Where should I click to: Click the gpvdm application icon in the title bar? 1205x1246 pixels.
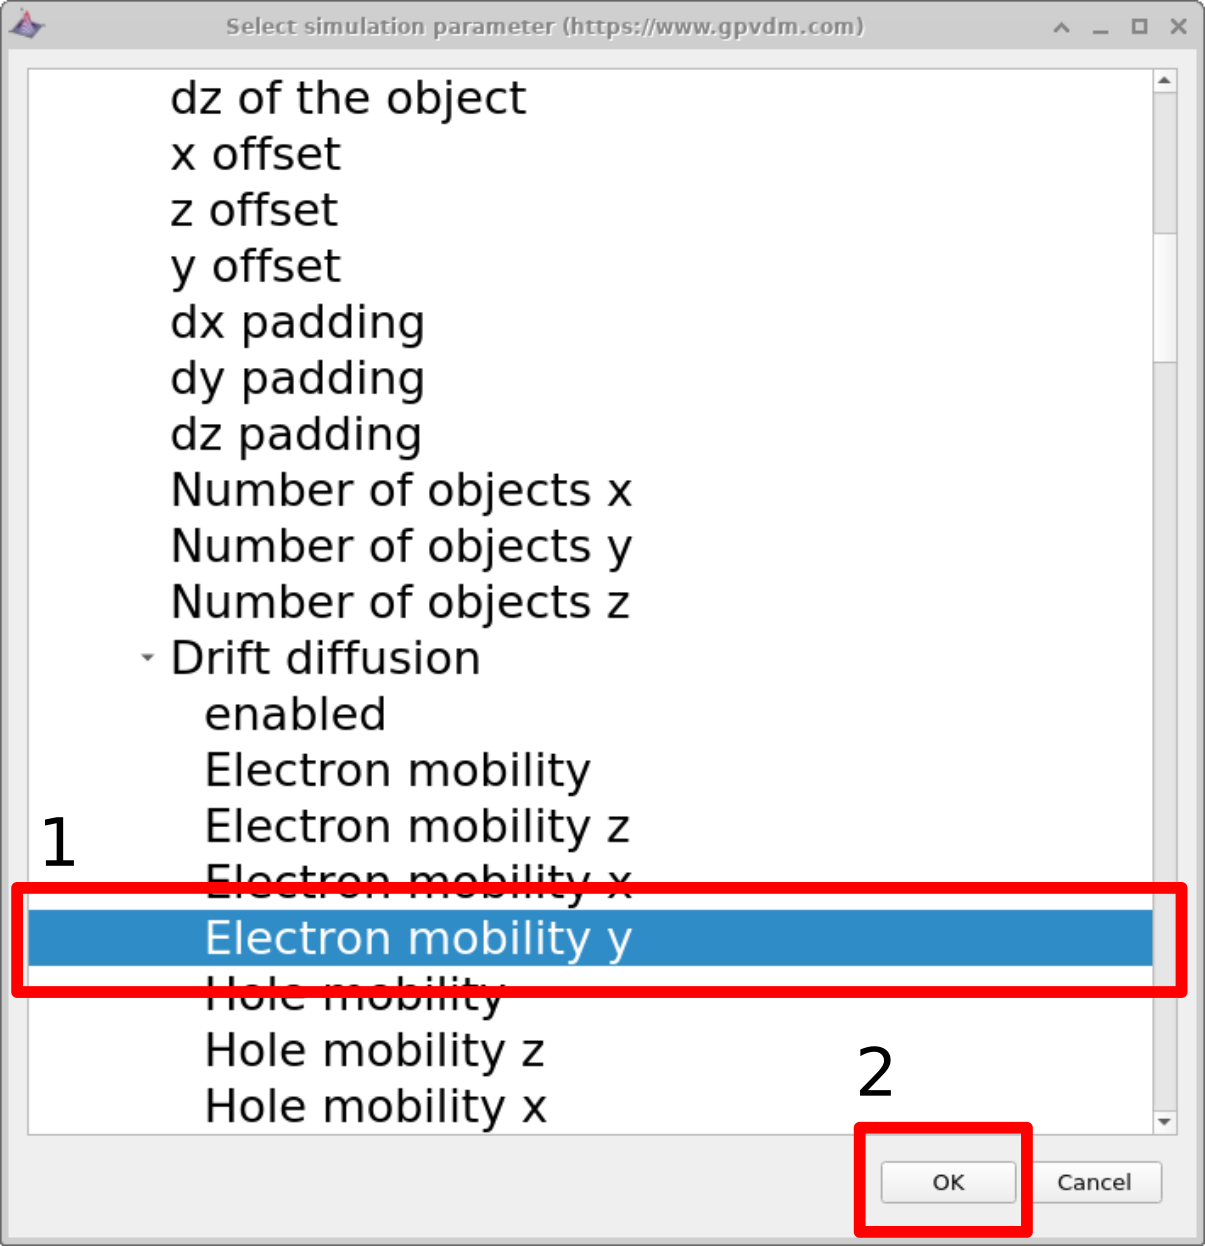coord(28,25)
